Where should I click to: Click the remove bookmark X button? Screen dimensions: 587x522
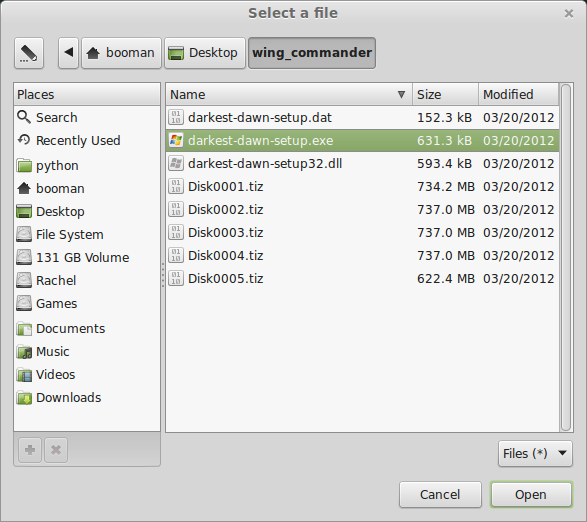click(x=56, y=450)
